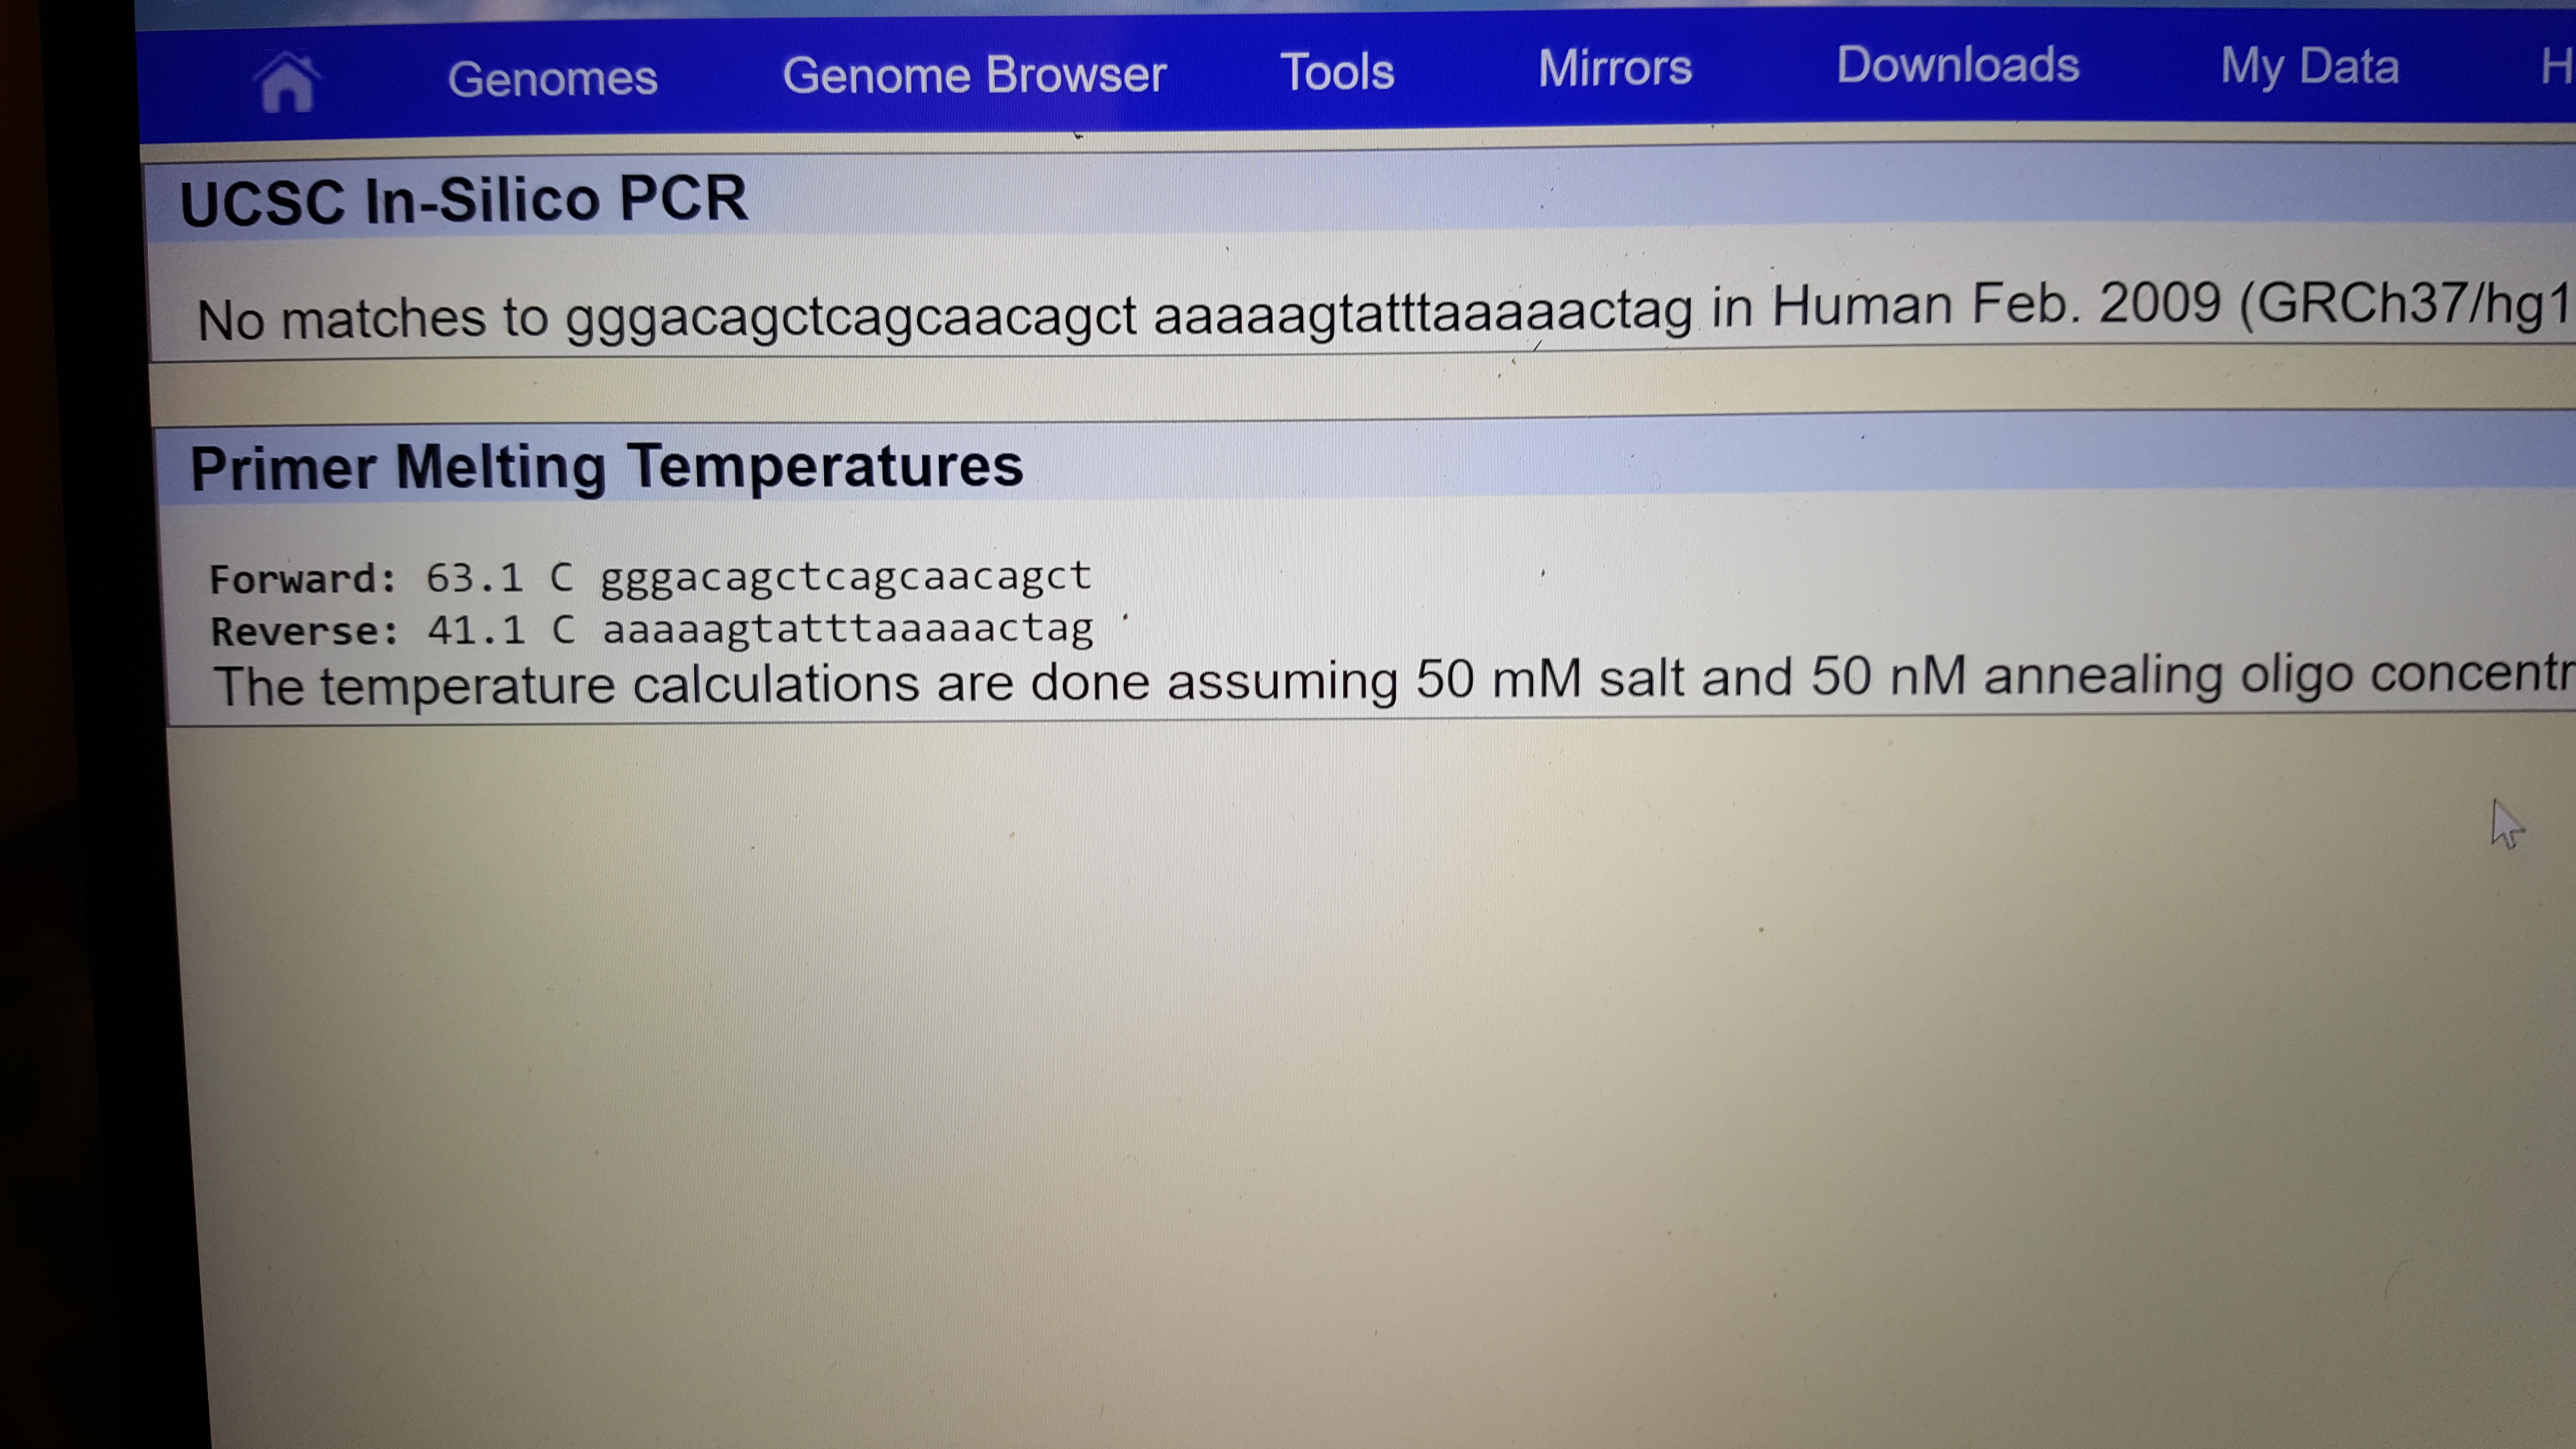The image size is (2576, 1449).
Task: Click the monospaced sequence gggacagctcagcaacagct after Forward
Action: [845, 576]
